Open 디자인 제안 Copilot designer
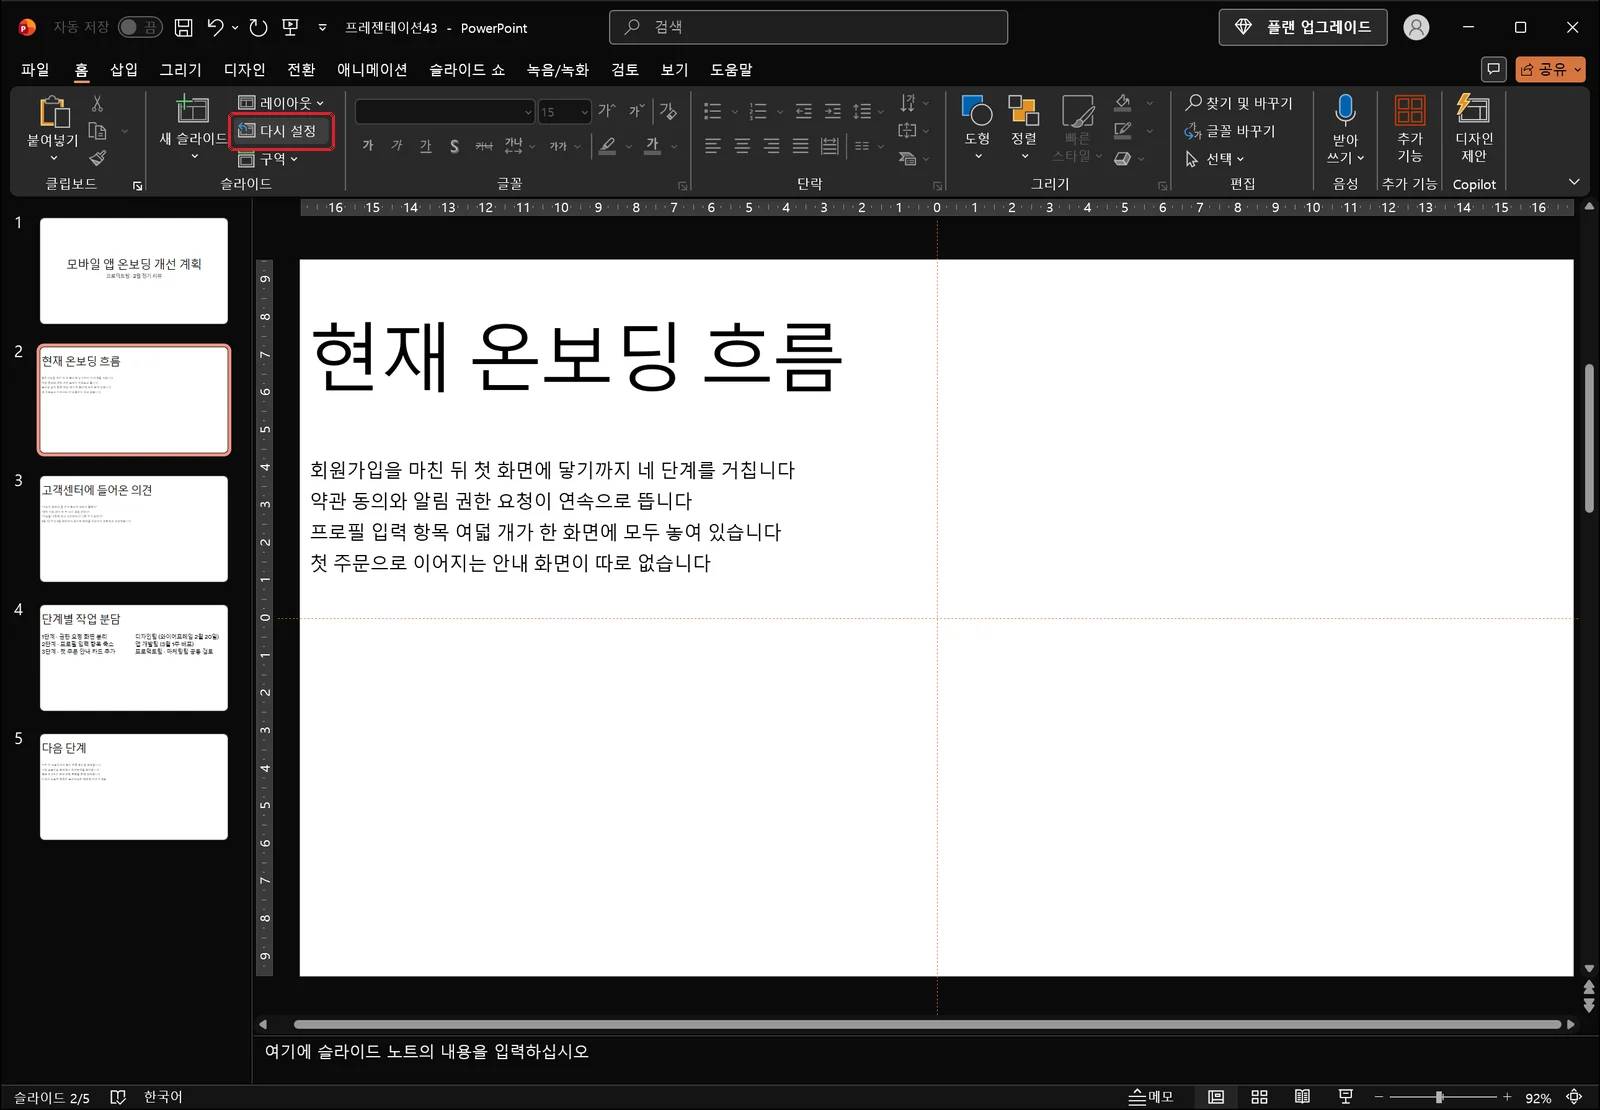This screenshot has height=1110, width=1600. 1474,127
